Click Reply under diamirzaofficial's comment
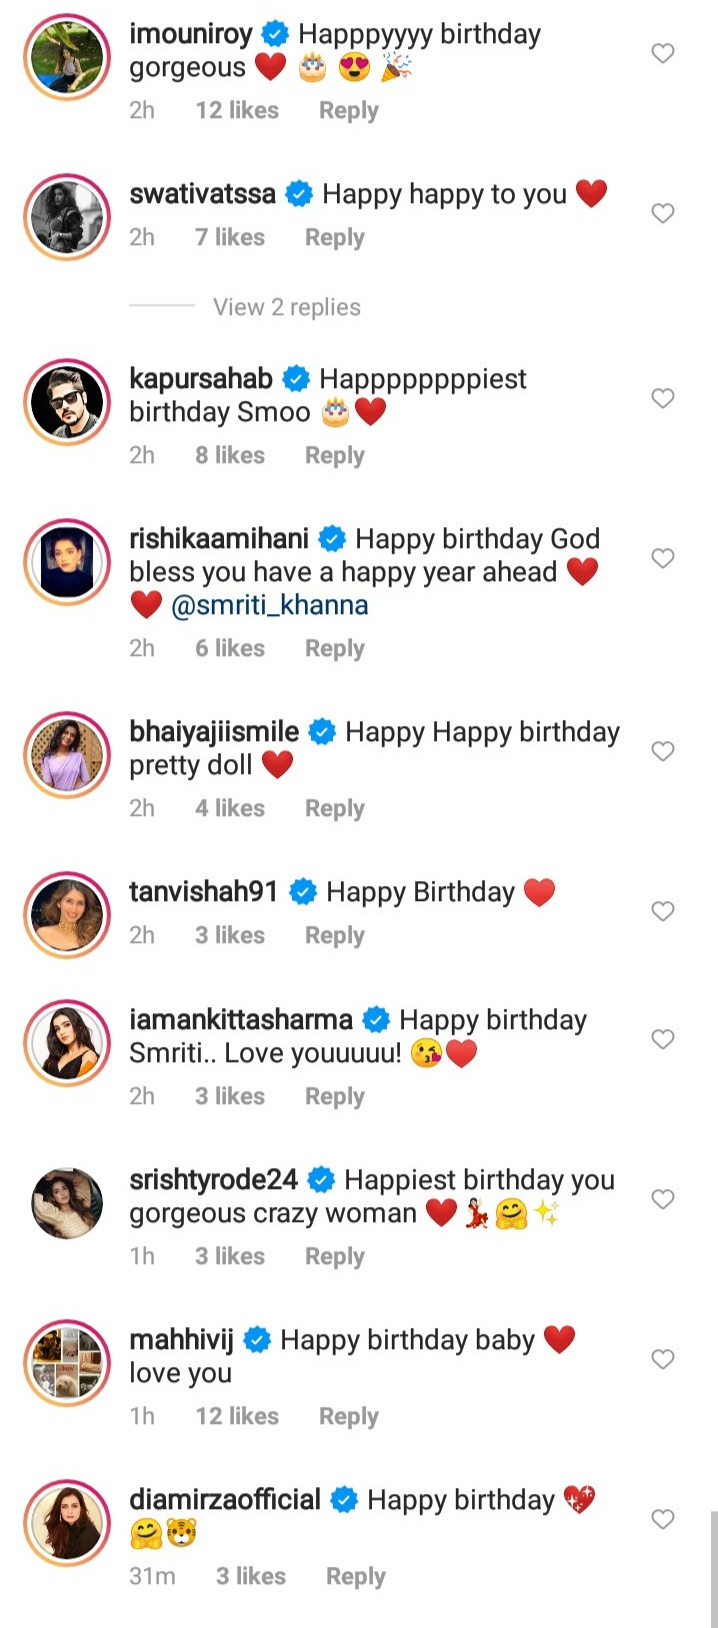718x1628 pixels. click(x=355, y=1576)
